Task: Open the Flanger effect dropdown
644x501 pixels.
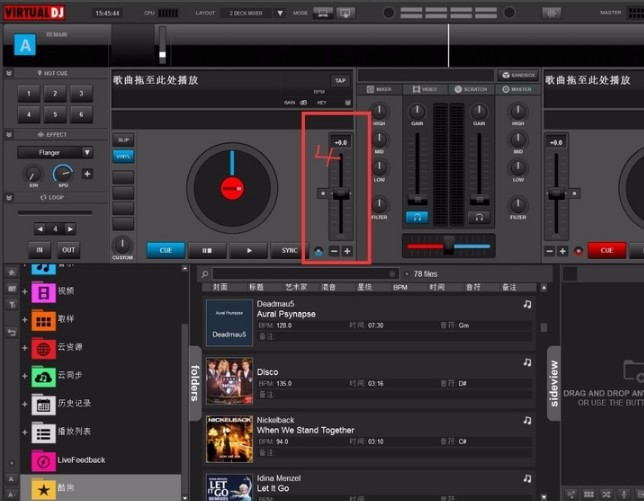Action: [x=87, y=152]
